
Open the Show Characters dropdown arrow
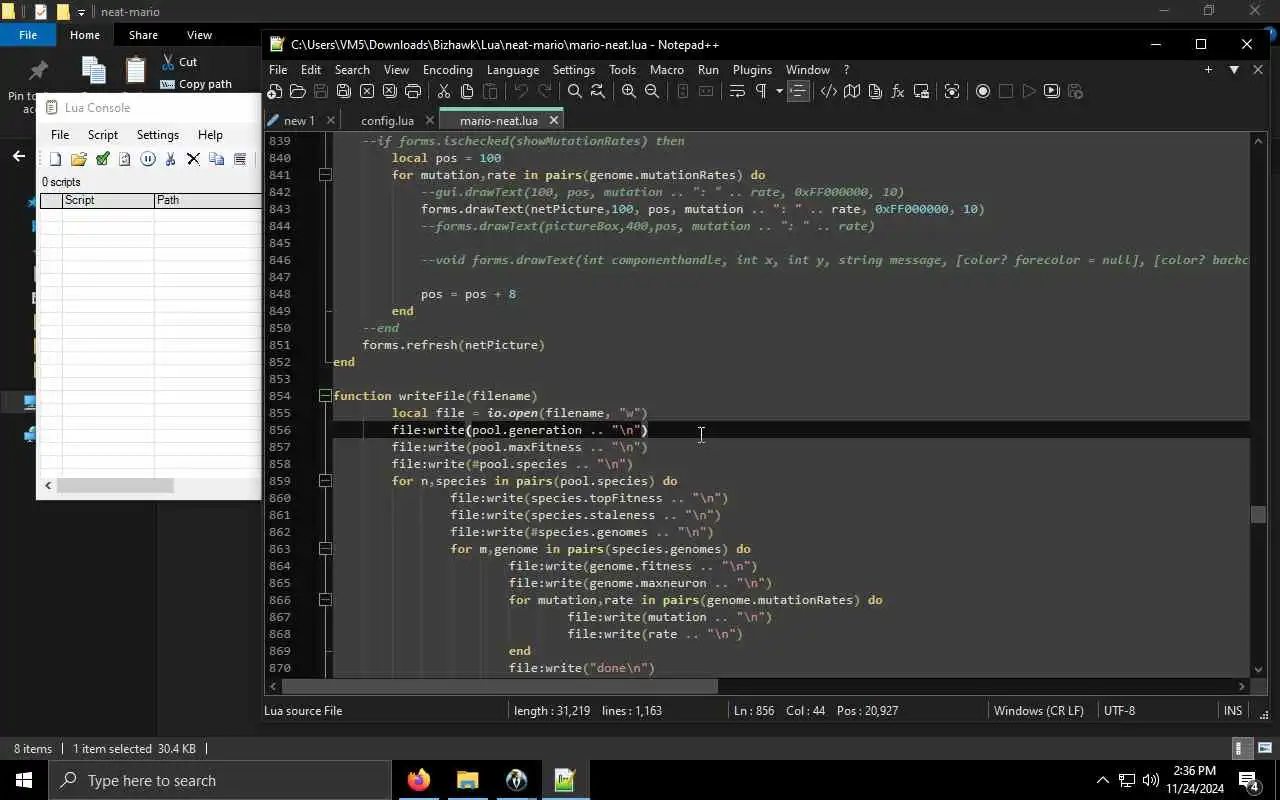[x=779, y=91]
